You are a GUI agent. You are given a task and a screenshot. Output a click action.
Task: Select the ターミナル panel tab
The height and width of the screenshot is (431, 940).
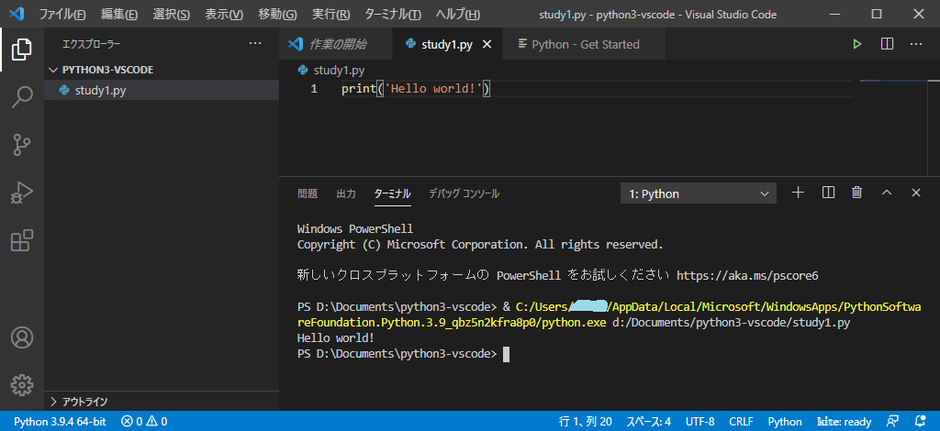pos(392,194)
